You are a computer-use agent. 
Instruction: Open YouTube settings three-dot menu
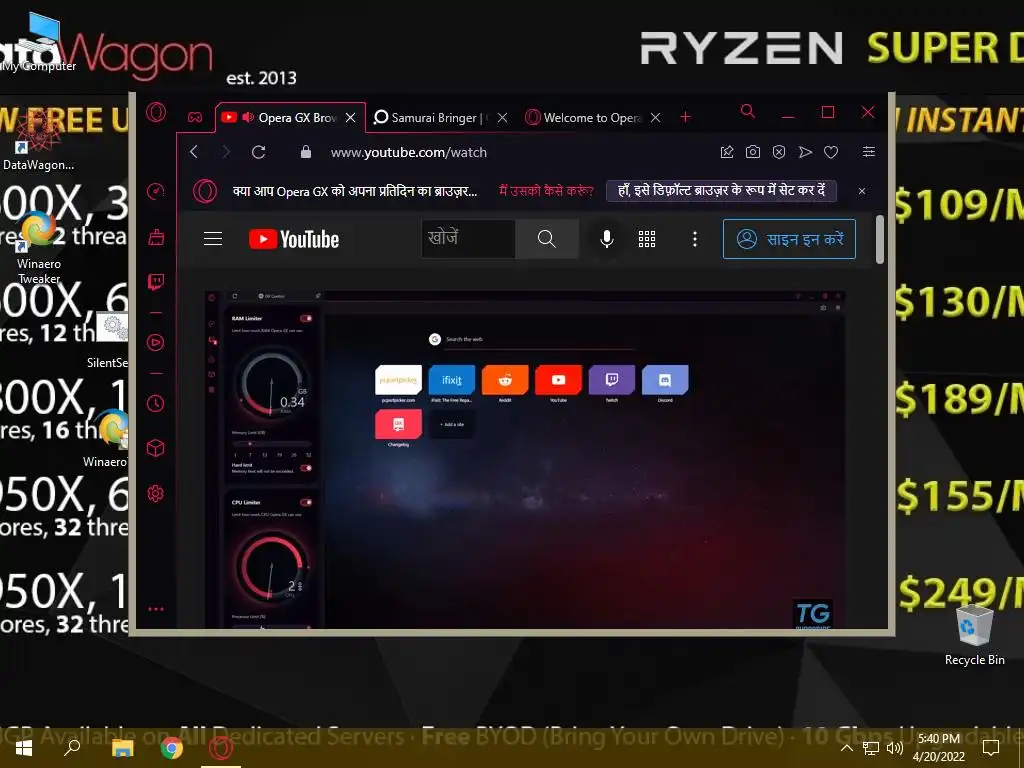point(695,239)
